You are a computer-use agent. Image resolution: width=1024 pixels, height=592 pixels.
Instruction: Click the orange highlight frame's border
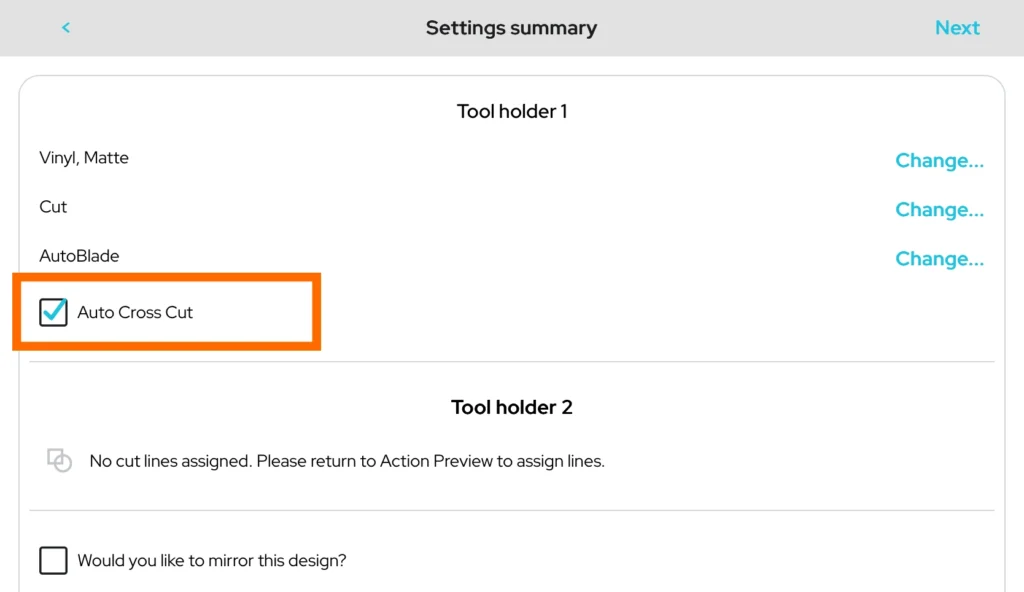click(166, 346)
